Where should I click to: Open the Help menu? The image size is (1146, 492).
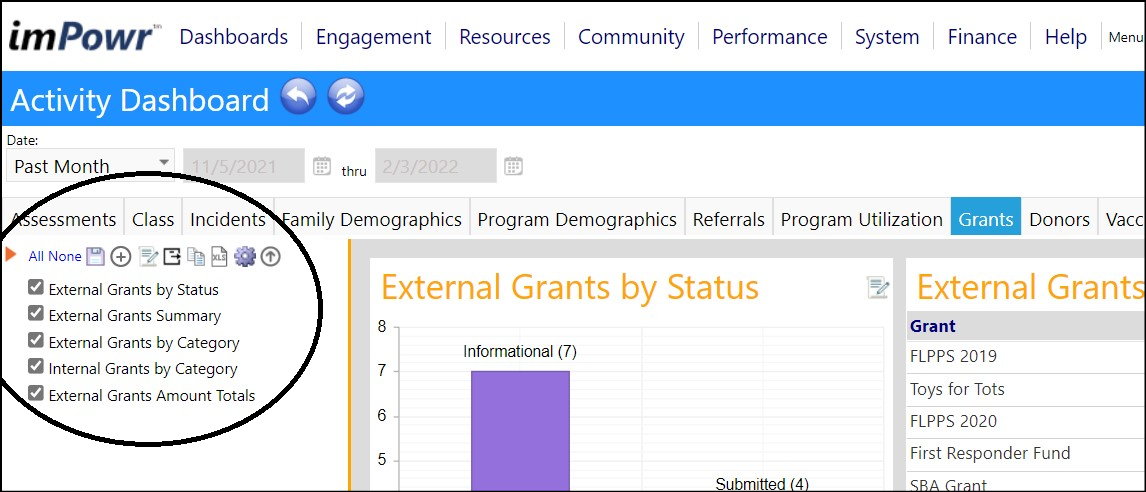[1066, 37]
